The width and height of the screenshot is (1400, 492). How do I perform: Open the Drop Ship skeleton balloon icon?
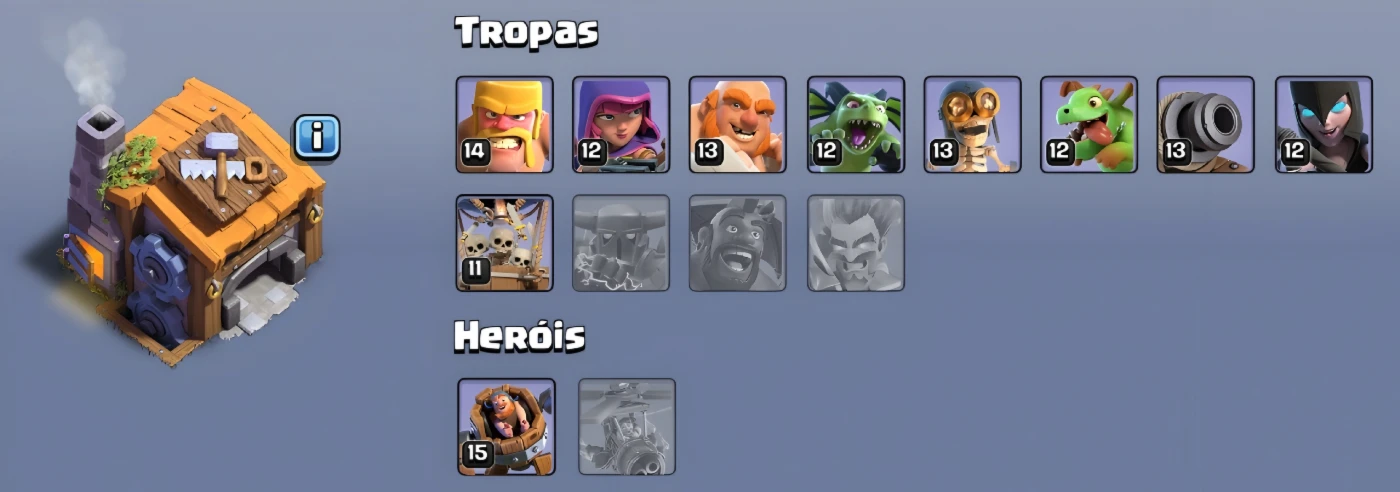point(505,243)
